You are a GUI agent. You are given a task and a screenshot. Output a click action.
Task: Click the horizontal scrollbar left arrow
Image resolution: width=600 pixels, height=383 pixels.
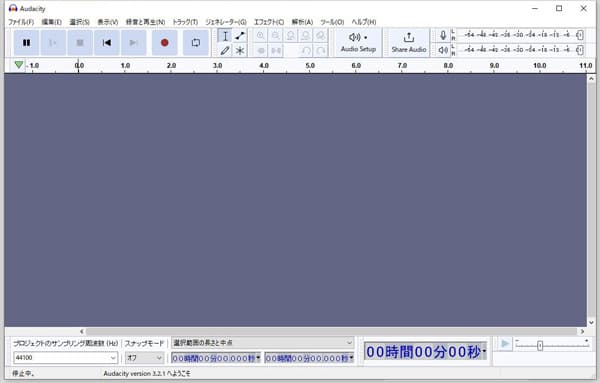tap(82, 331)
